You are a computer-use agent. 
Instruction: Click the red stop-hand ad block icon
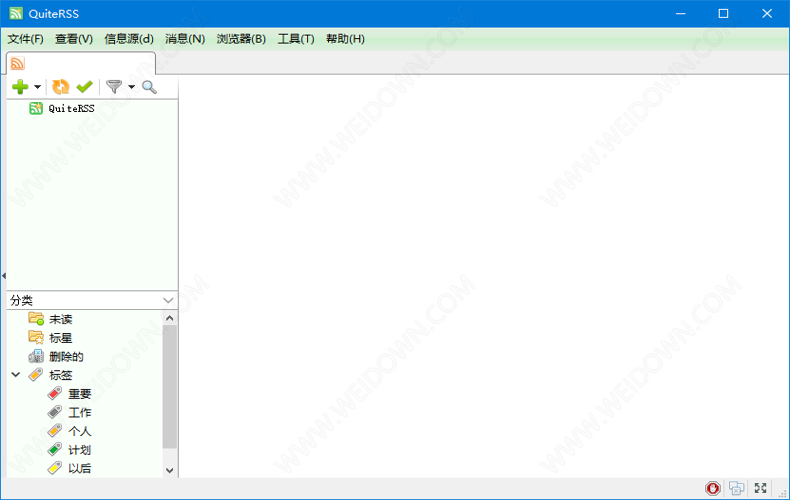coord(713,488)
